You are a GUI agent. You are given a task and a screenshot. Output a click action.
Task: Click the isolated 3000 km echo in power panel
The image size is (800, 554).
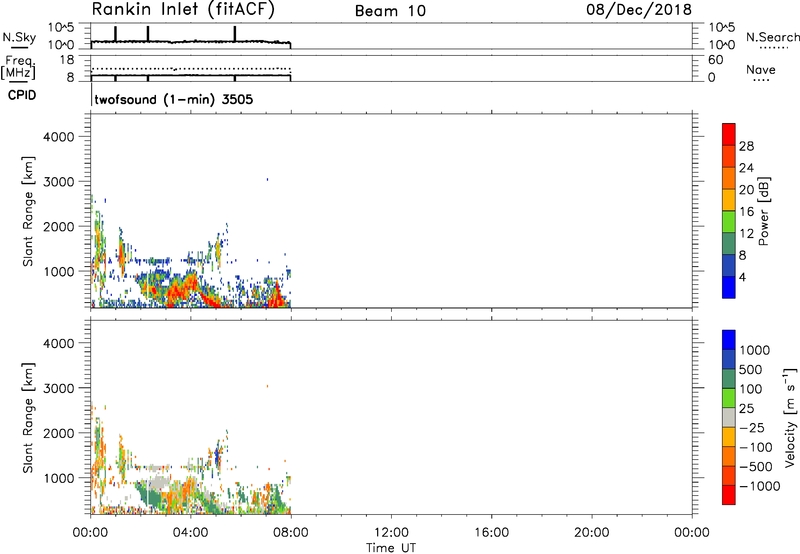tap(267, 179)
